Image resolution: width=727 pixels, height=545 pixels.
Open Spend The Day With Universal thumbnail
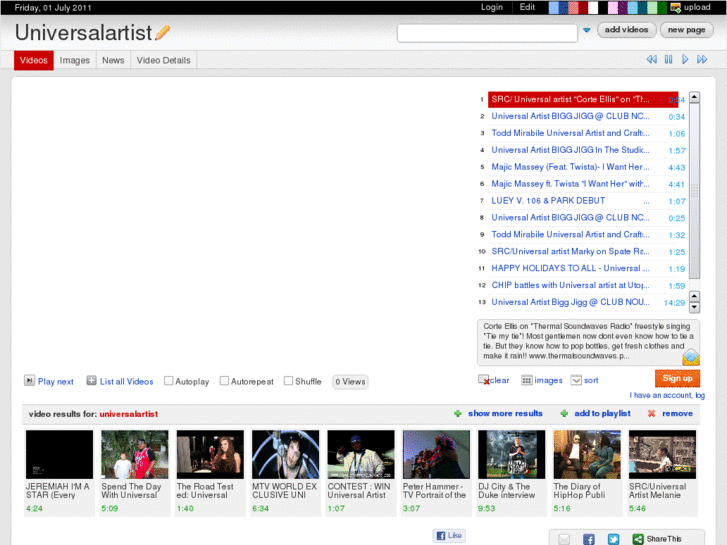coord(134,454)
